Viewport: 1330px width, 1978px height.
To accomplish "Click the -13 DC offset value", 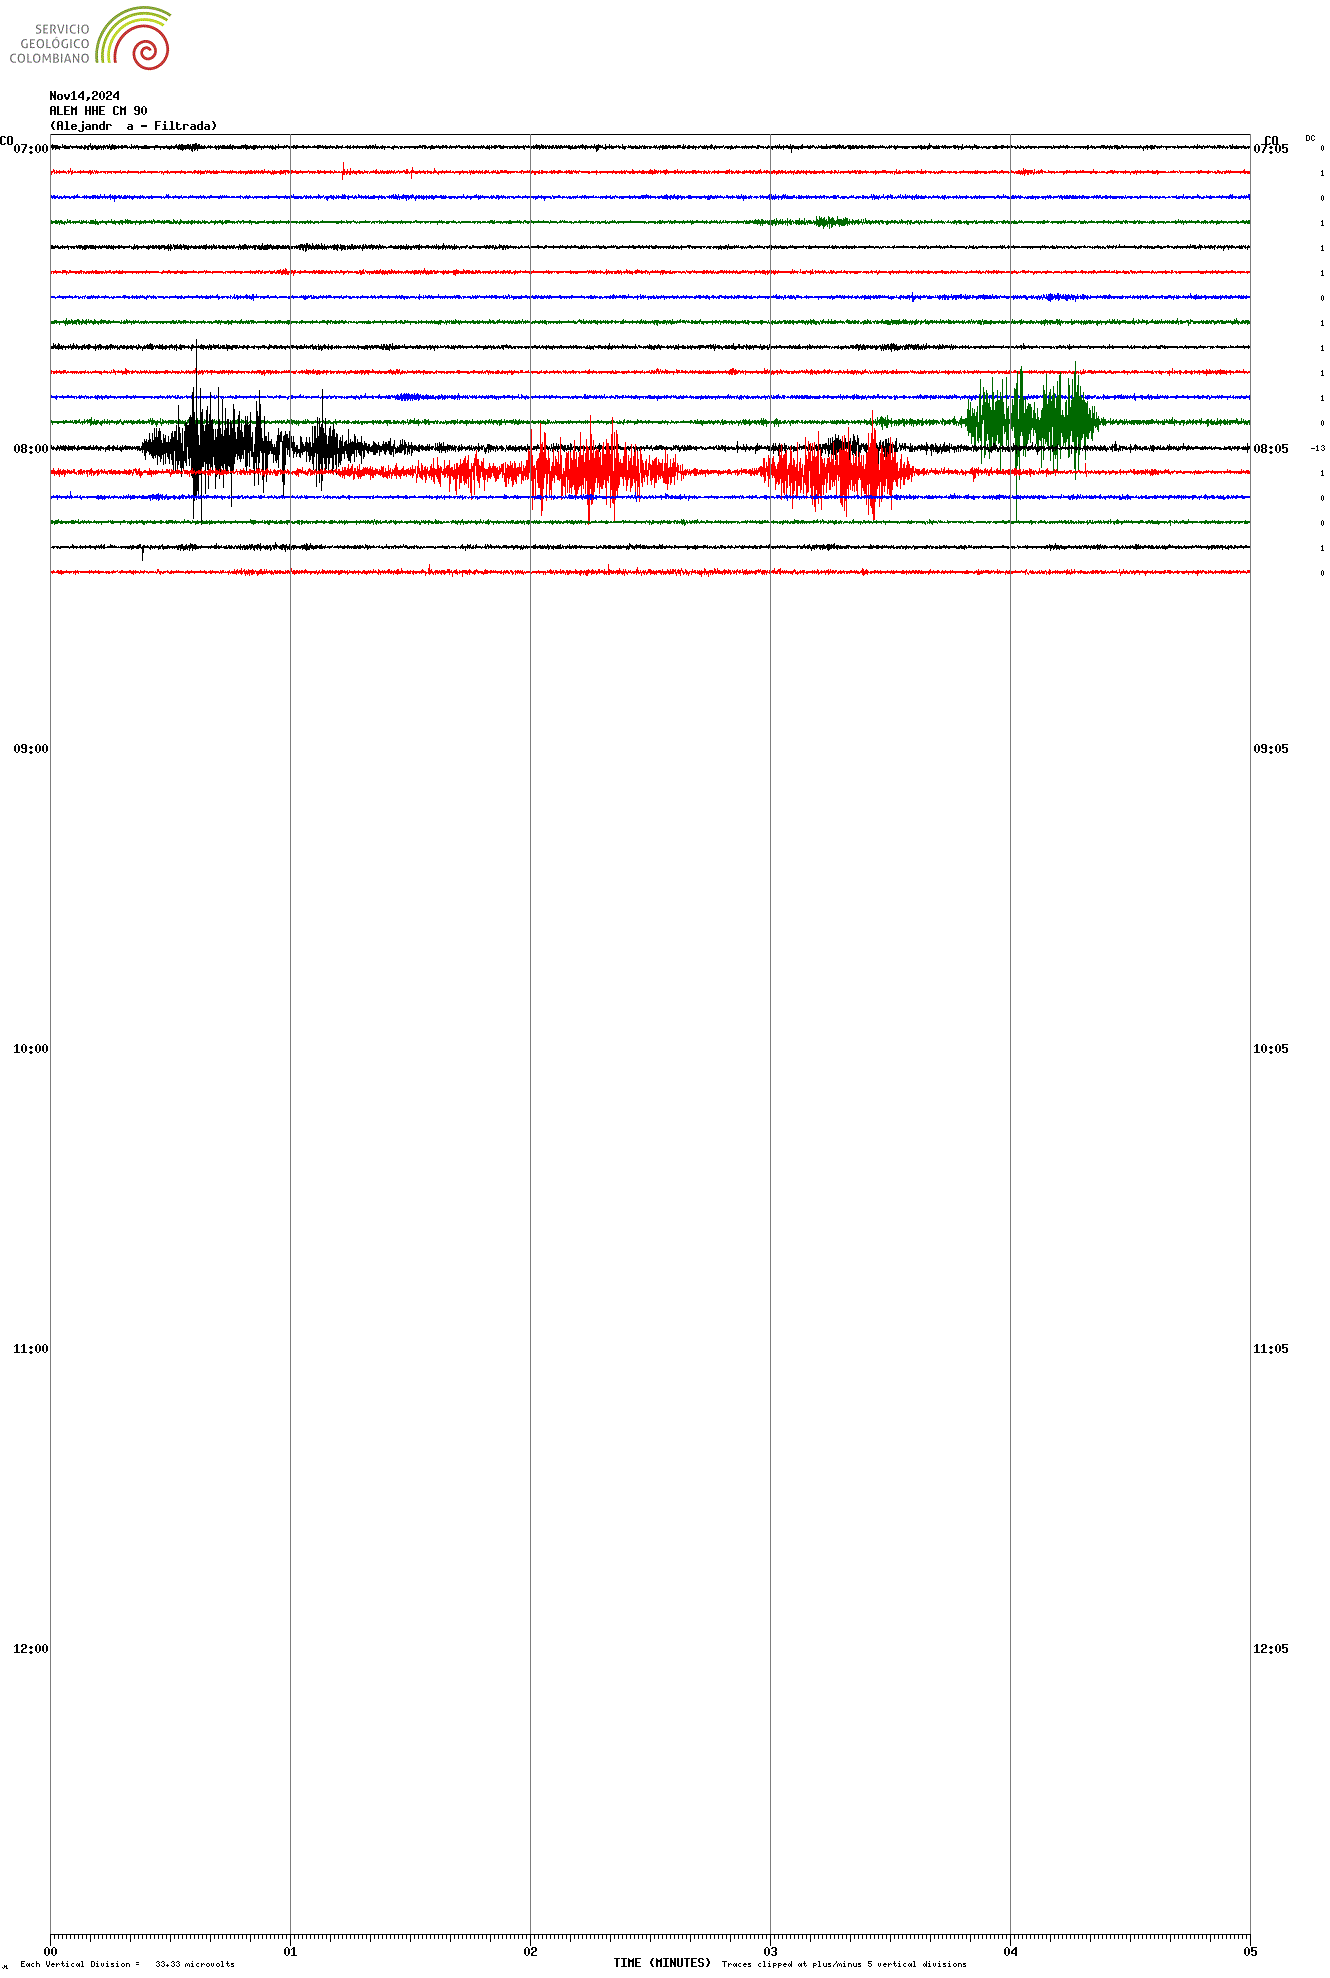I will point(1317,449).
